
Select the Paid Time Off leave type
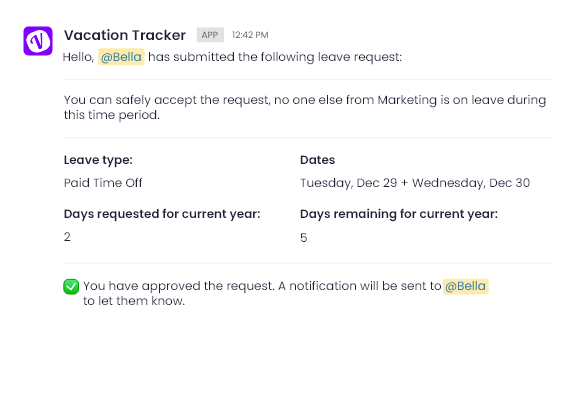tap(103, 183)
